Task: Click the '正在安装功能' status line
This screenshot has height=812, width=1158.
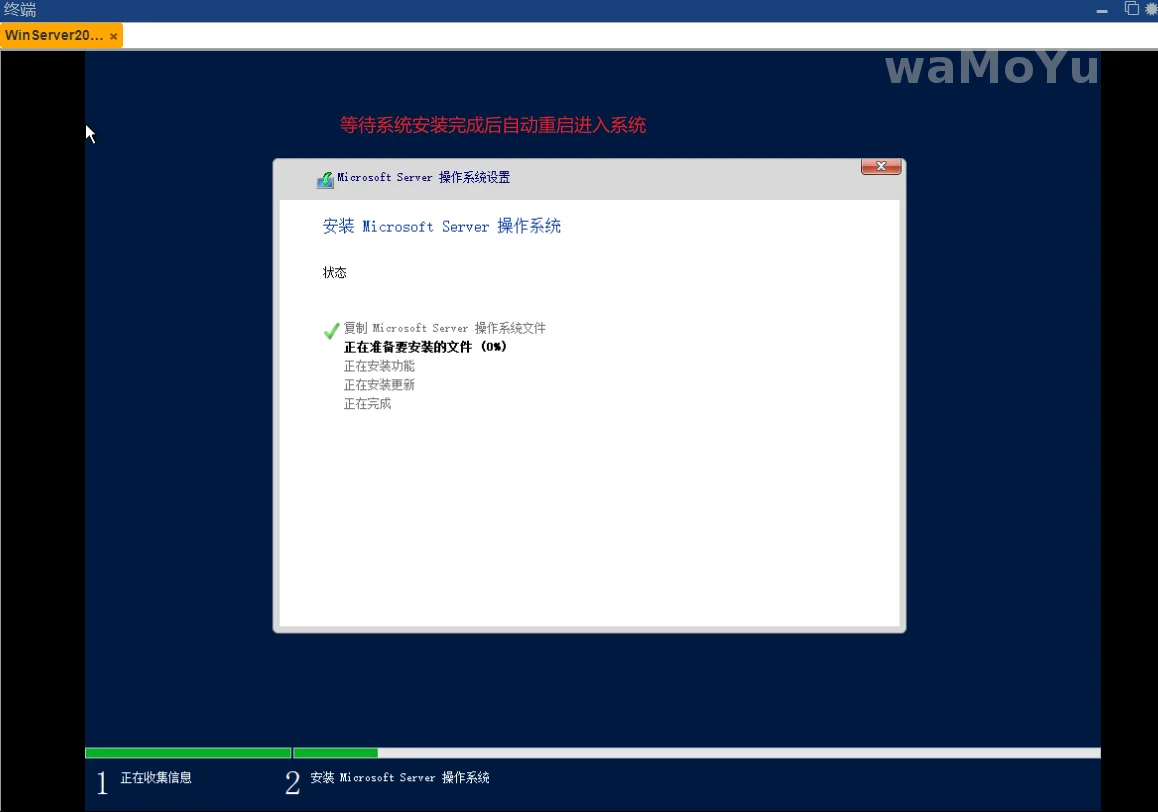Action: (x=379, y=366)
